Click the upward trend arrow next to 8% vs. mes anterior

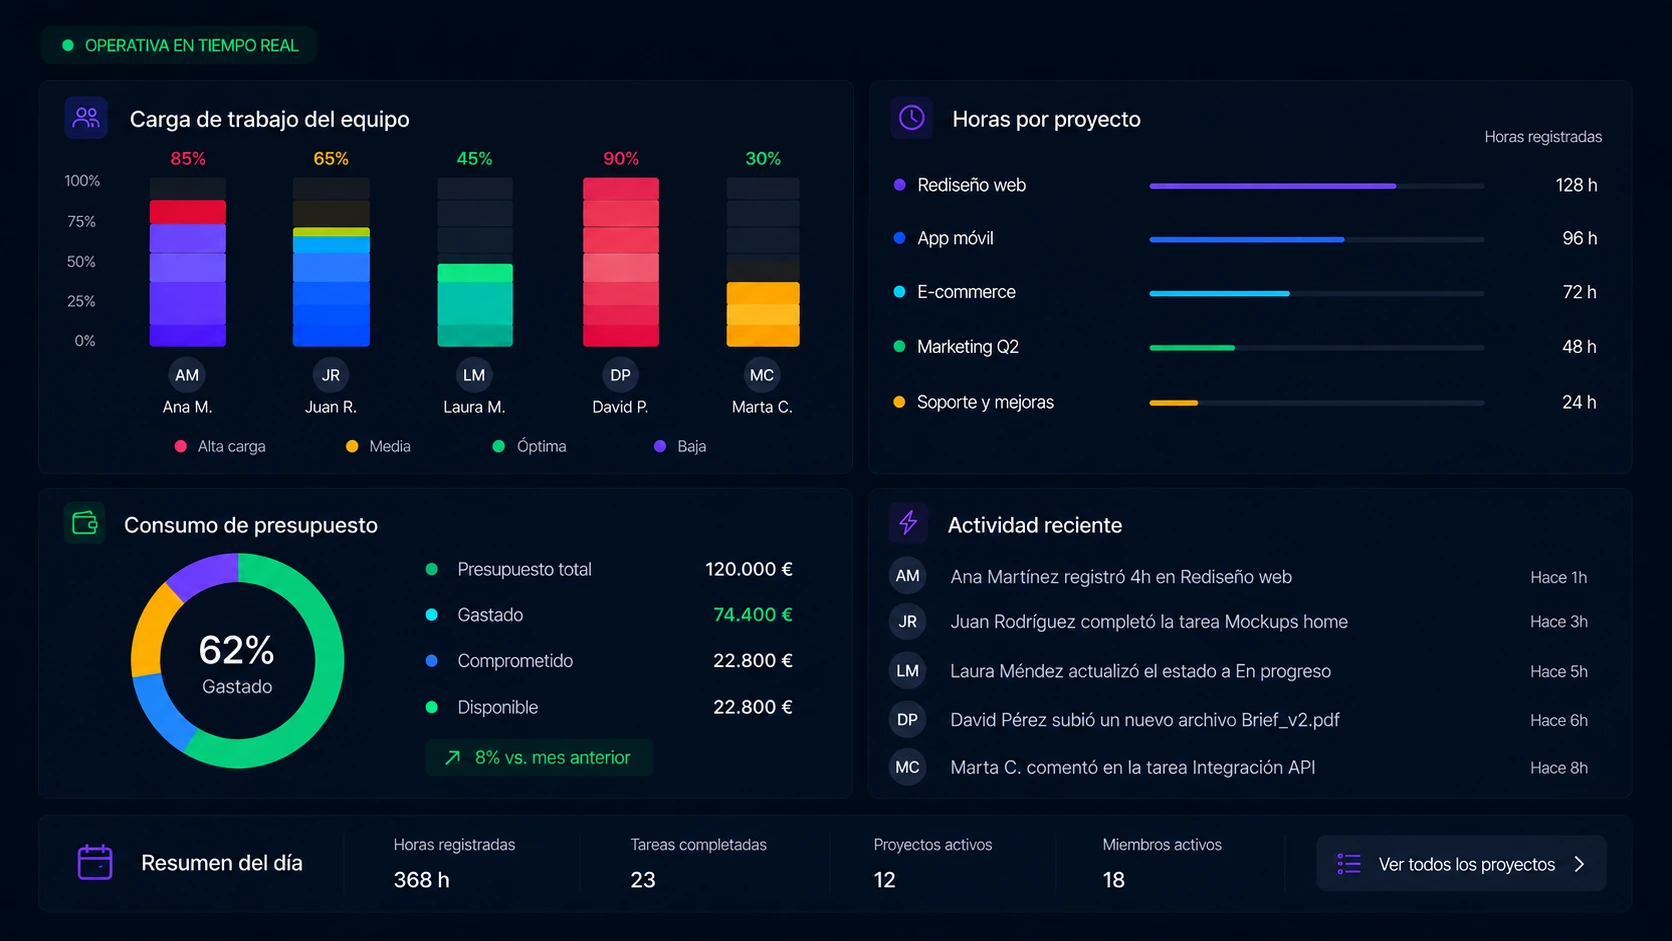click(x=452, y=758)
